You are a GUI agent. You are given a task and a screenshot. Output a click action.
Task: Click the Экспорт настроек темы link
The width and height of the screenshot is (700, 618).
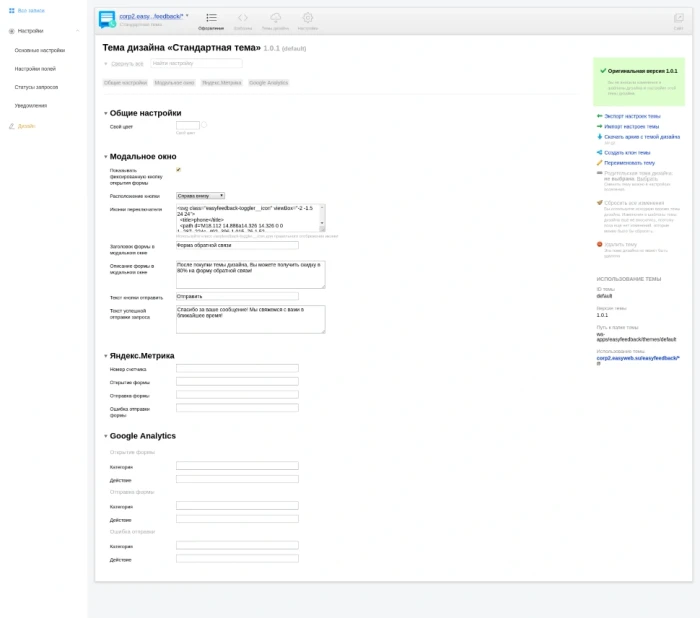(x=632, y=116)
